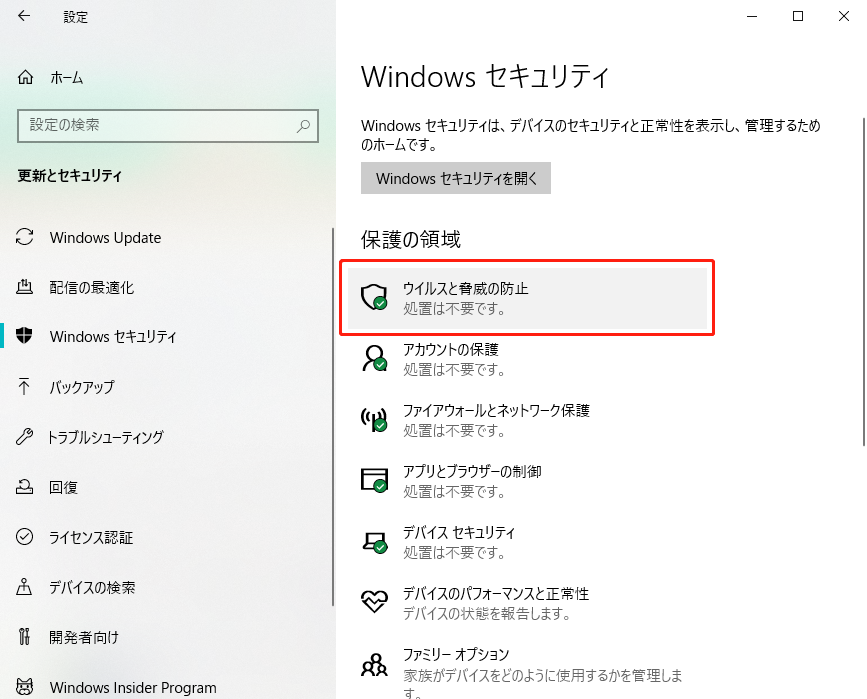Open ファイアウォールとネットワーク保護 area
Image resolution: width=867 pixels, height=699 pixels.
tap(527, 420)
